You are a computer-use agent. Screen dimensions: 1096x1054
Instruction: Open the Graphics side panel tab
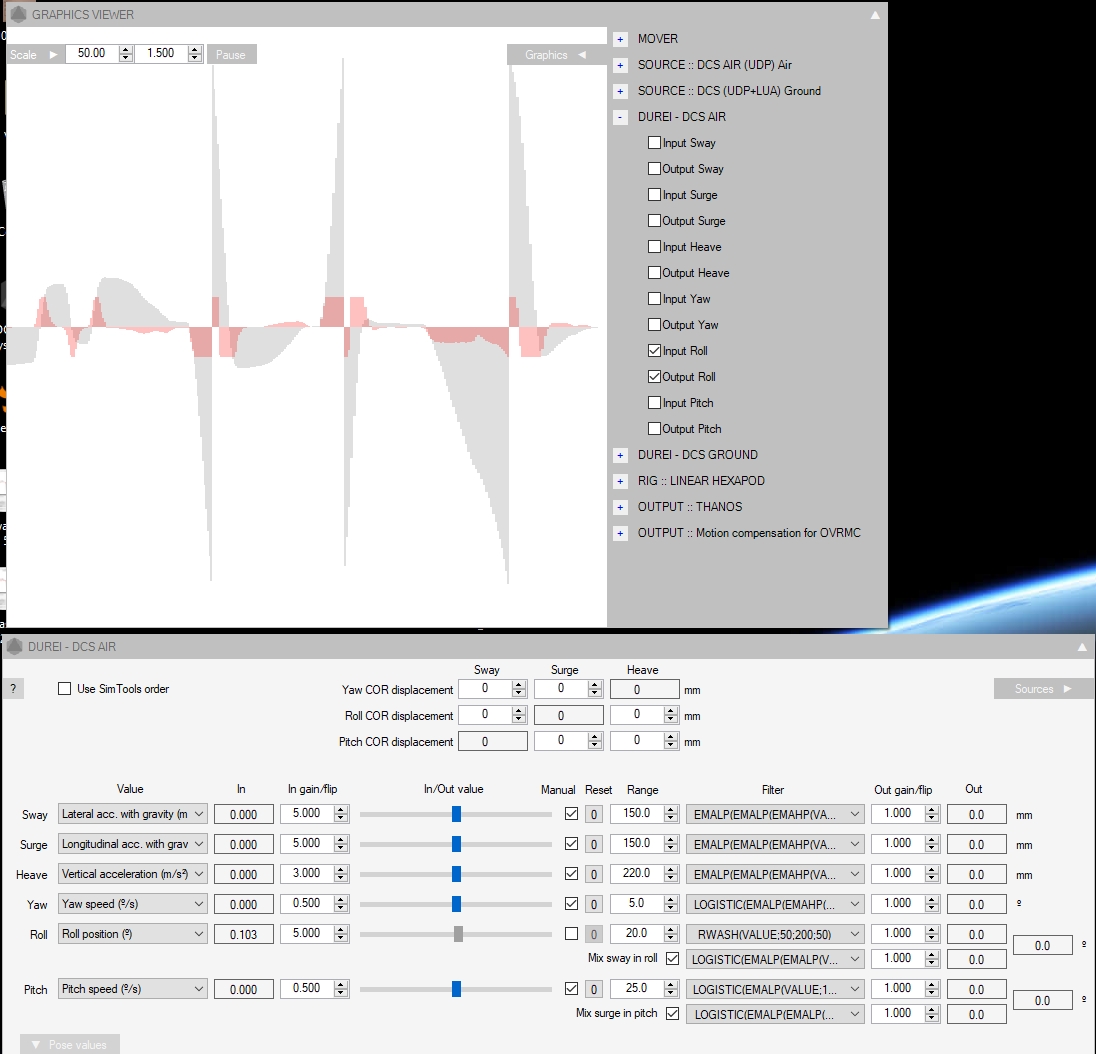(555, 55)
